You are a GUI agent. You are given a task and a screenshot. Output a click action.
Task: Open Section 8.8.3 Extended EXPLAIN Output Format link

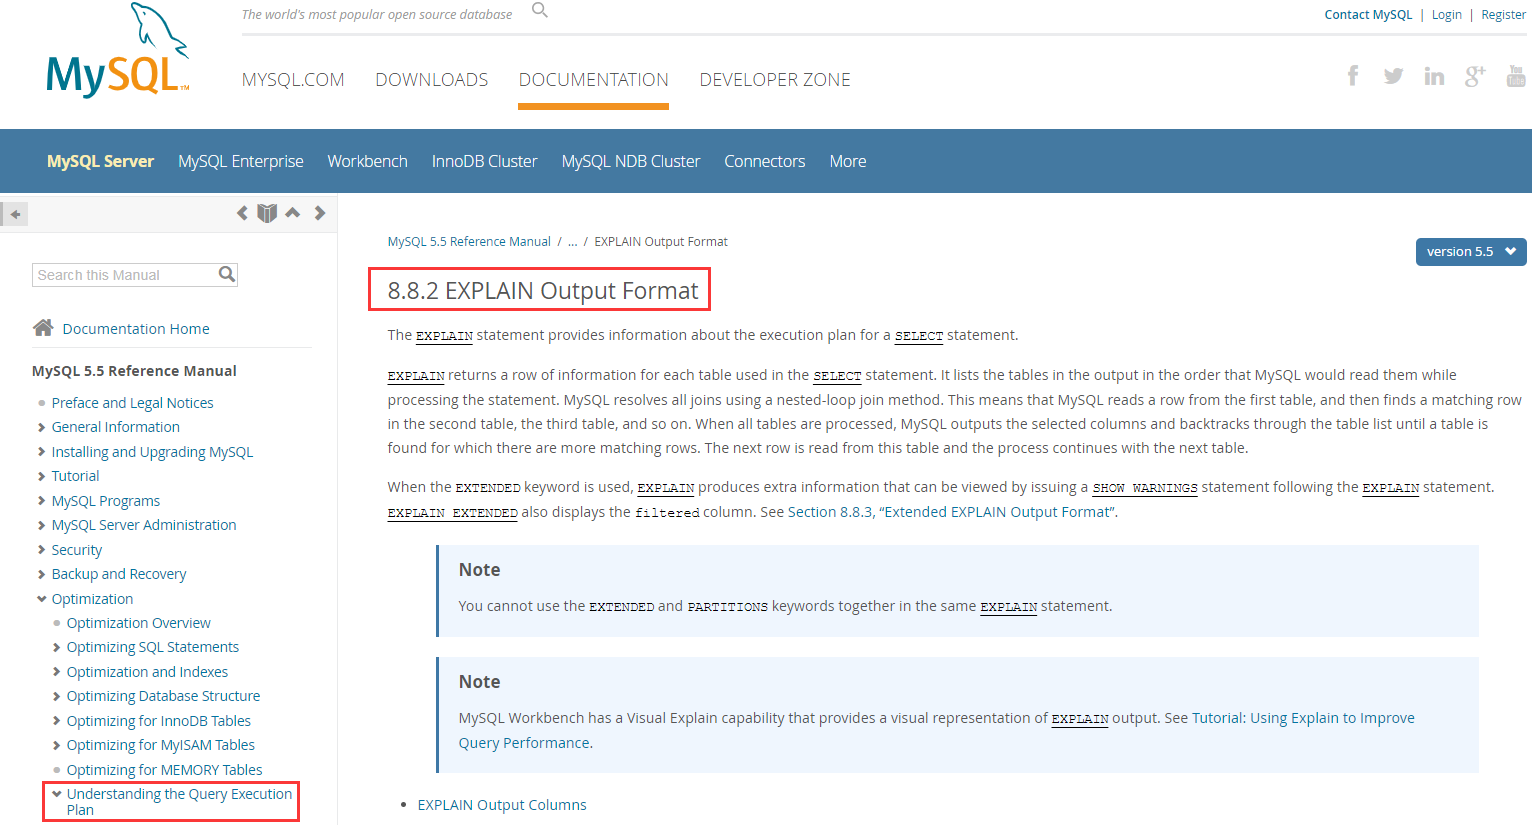[x=951, y=512]
